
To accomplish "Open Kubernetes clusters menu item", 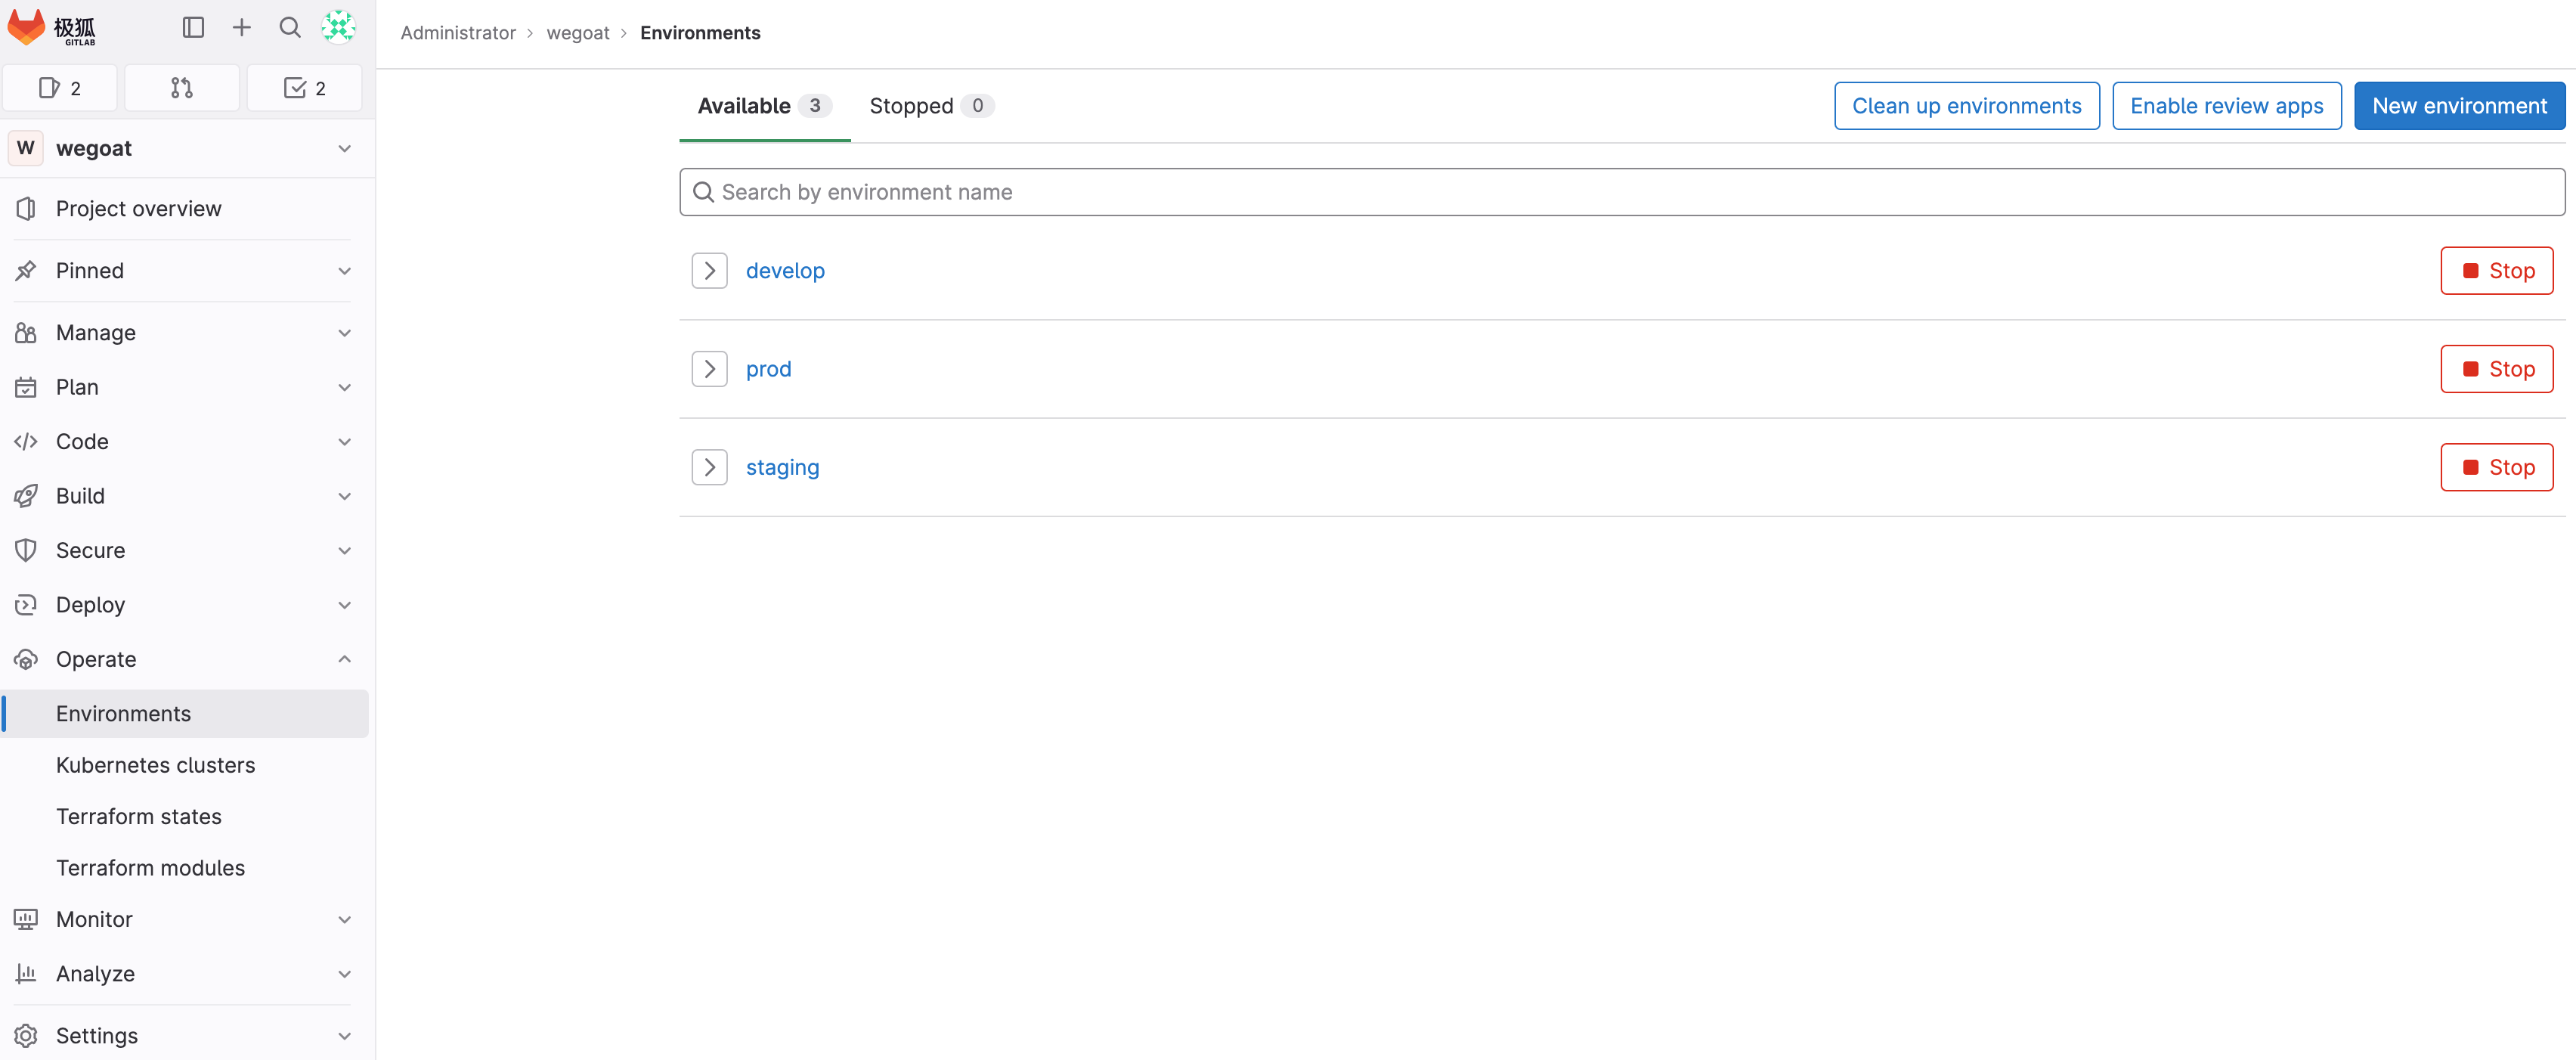I will tap(155, 765).
